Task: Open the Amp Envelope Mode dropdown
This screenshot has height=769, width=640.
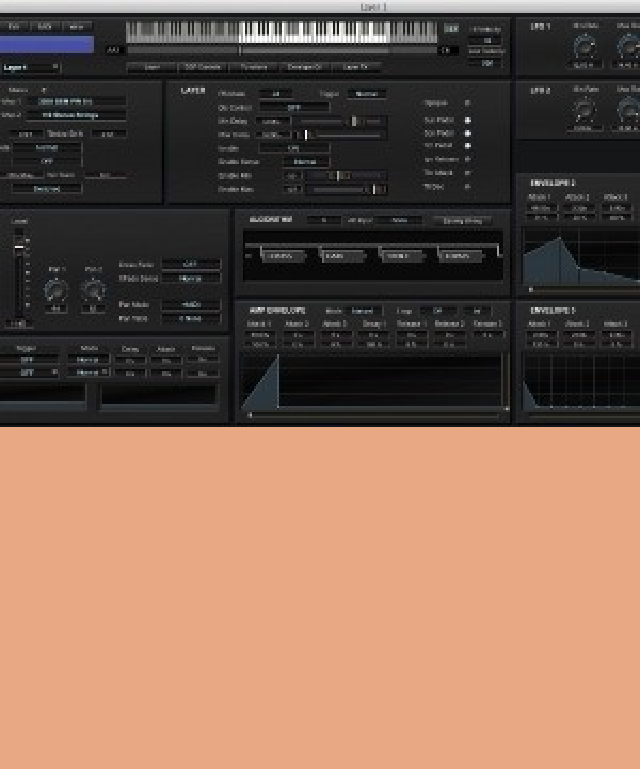Action: coord(360,311)
